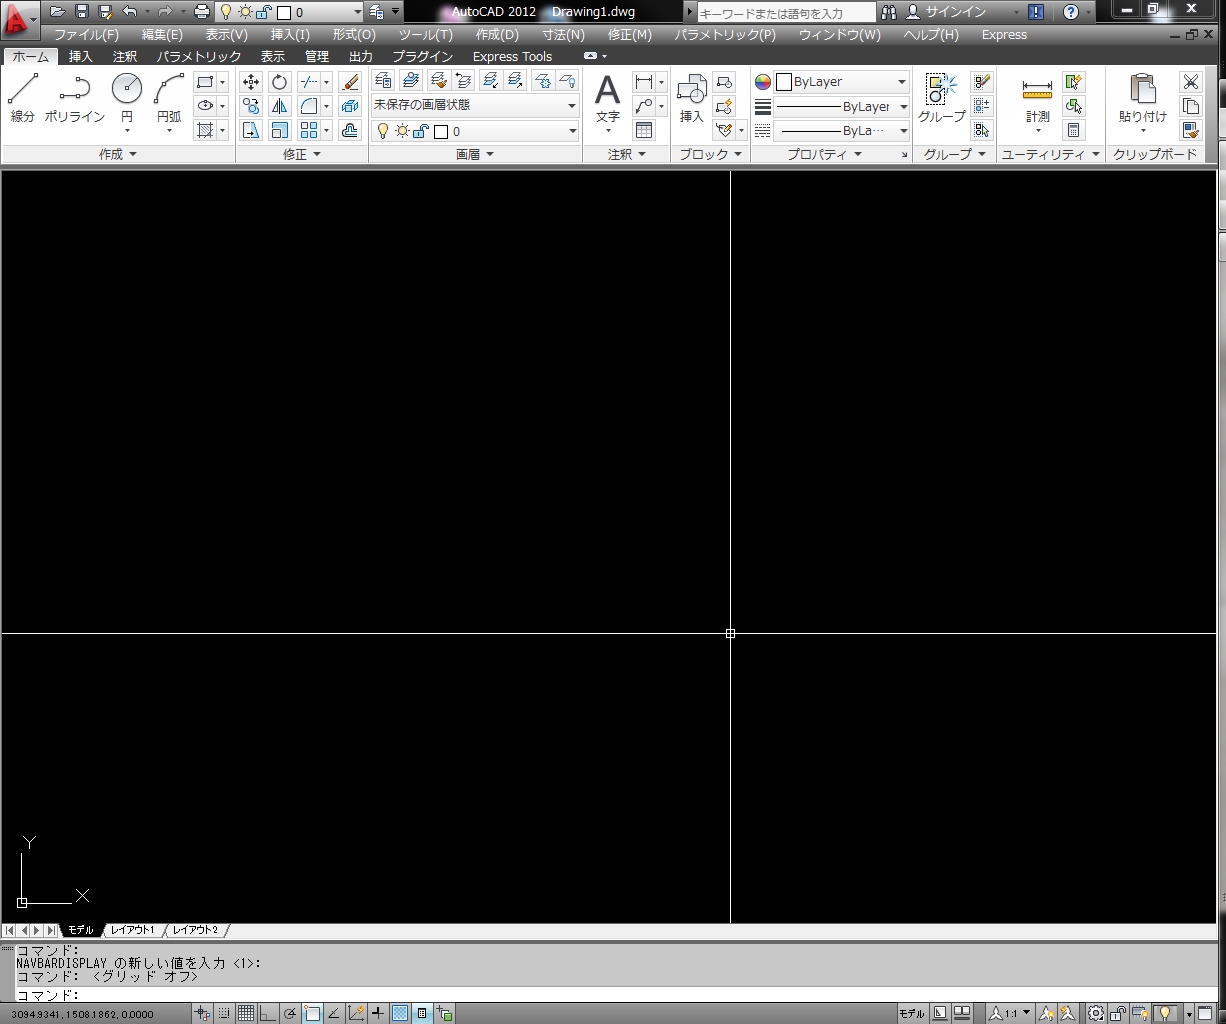Screen dimensions: 1226x1024
Task: Open the ByLayer color dropdown
Action: [841, 82]
